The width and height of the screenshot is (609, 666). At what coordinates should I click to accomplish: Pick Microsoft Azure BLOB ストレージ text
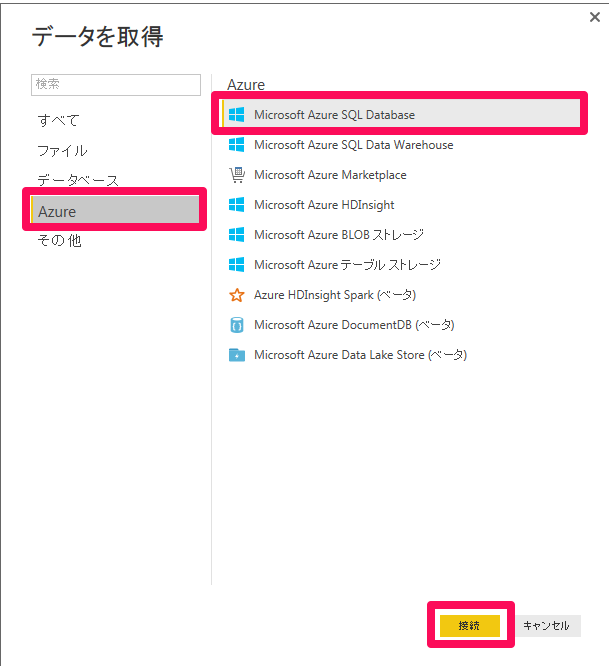(339, 234)
